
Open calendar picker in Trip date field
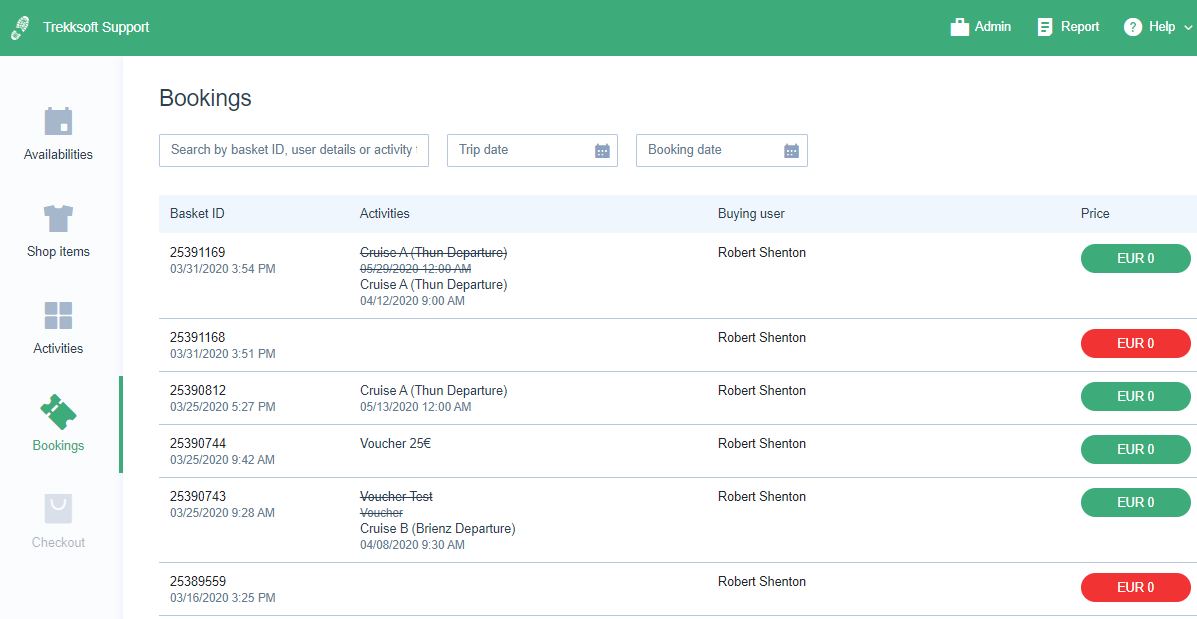tap(602, 151)
